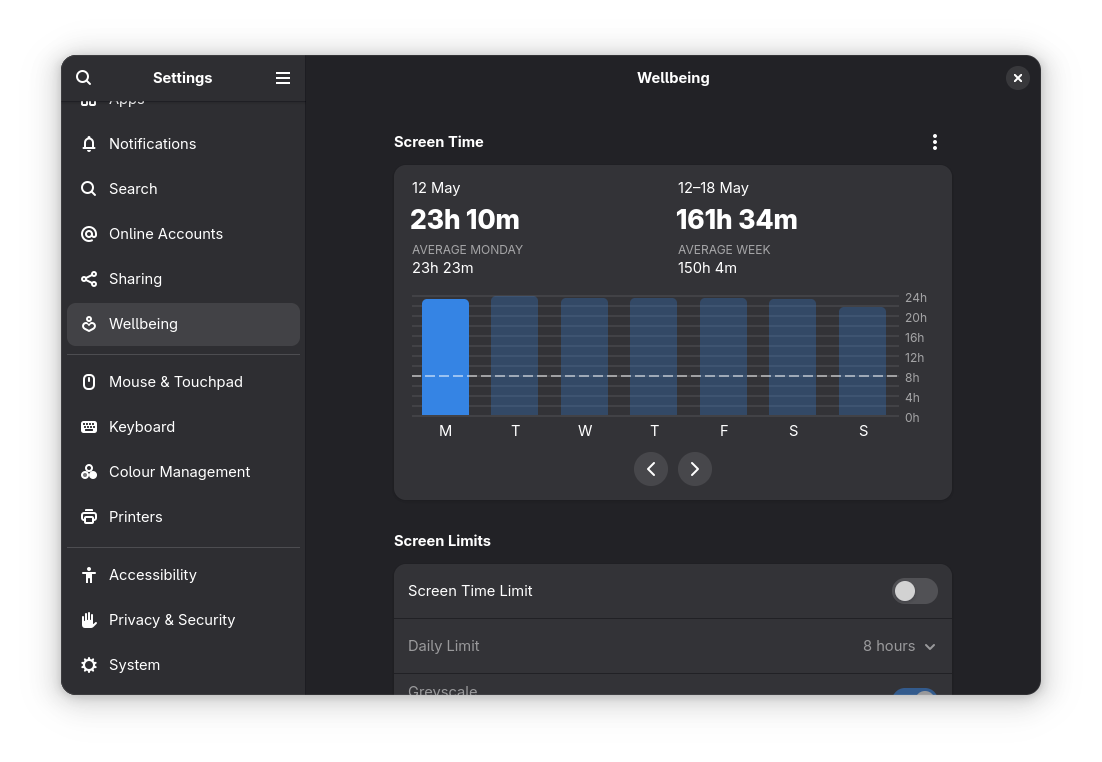
Task: Open the Daily Limit duration dropdown
Action: click(898, 646)
